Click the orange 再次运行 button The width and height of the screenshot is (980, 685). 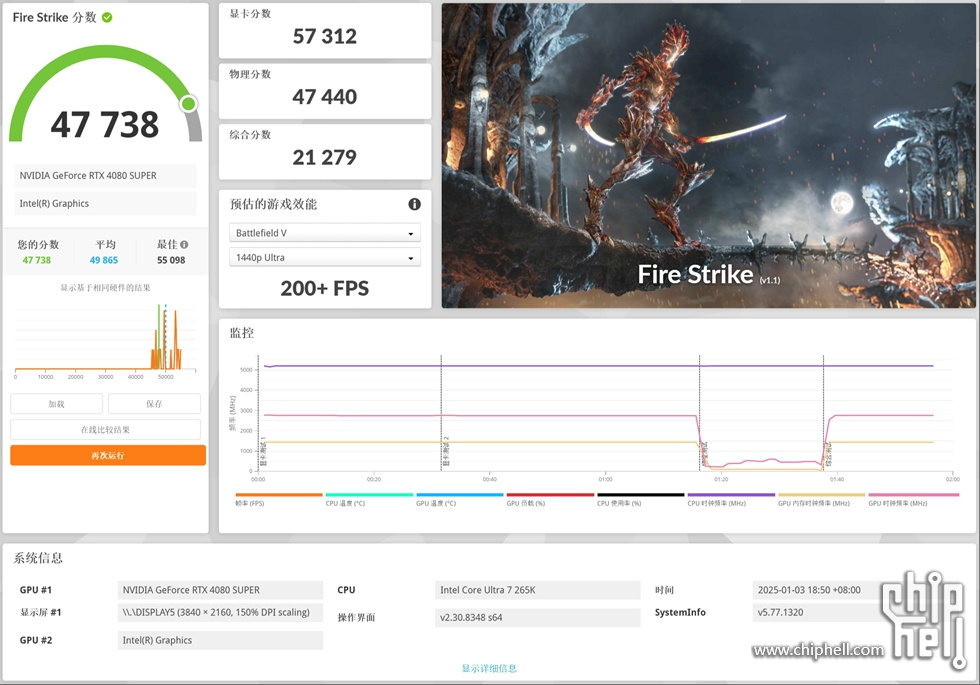click(108, 455)
